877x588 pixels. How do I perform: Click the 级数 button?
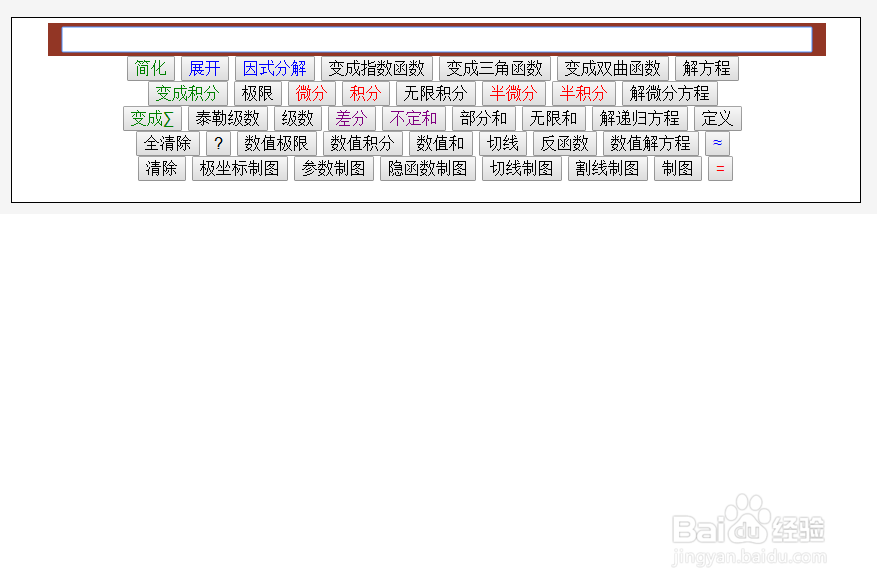[298, 119]
